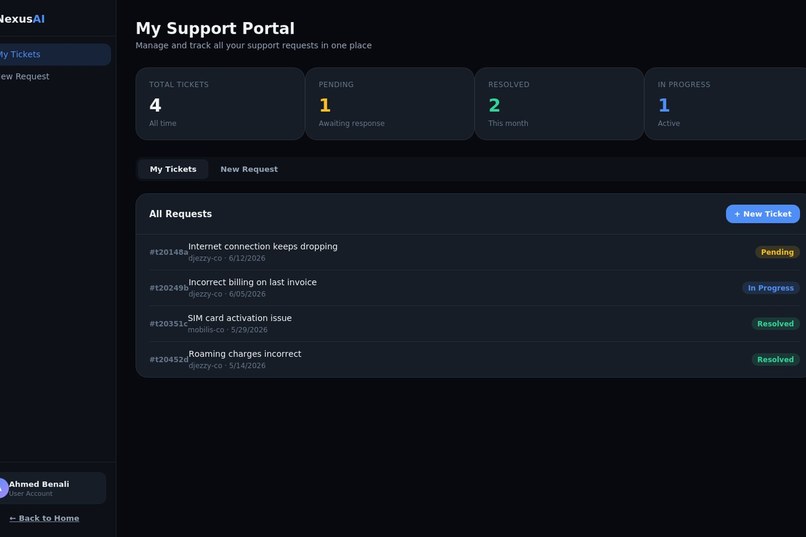Select the Total Tickets stat card
806x537 pixels.
click(x=220, y=104)
